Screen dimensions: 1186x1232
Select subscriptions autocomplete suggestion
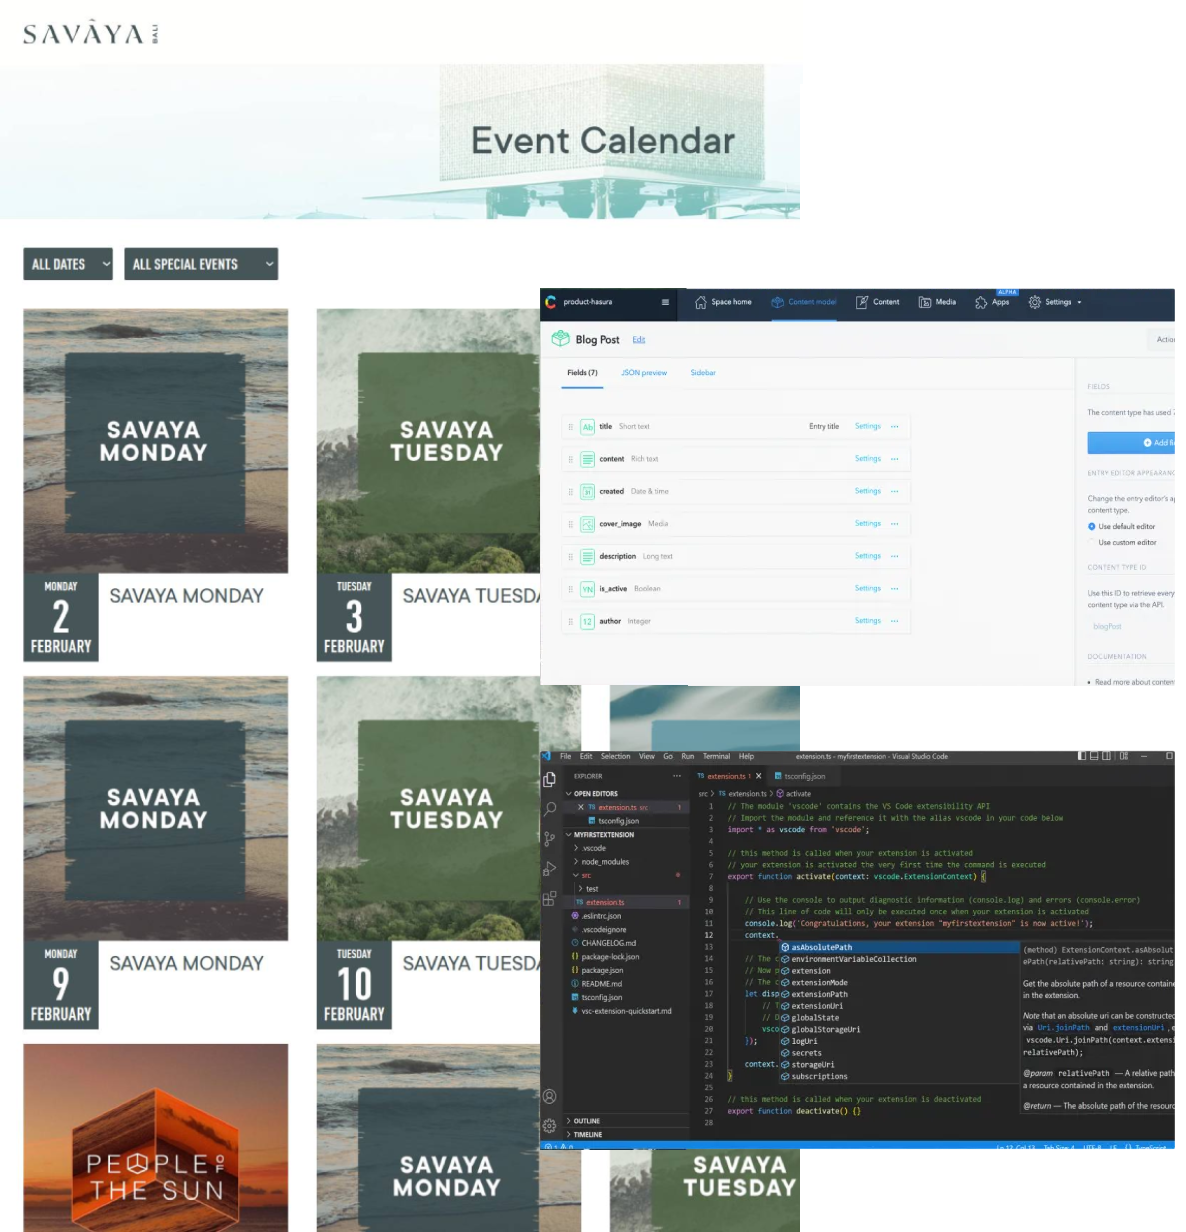(899, 1077)
